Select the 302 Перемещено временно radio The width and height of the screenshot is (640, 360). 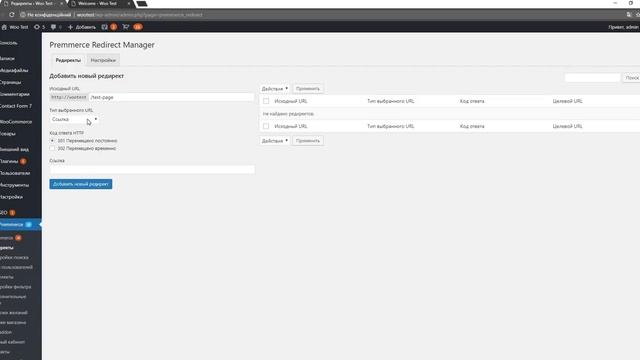point(52,148)
